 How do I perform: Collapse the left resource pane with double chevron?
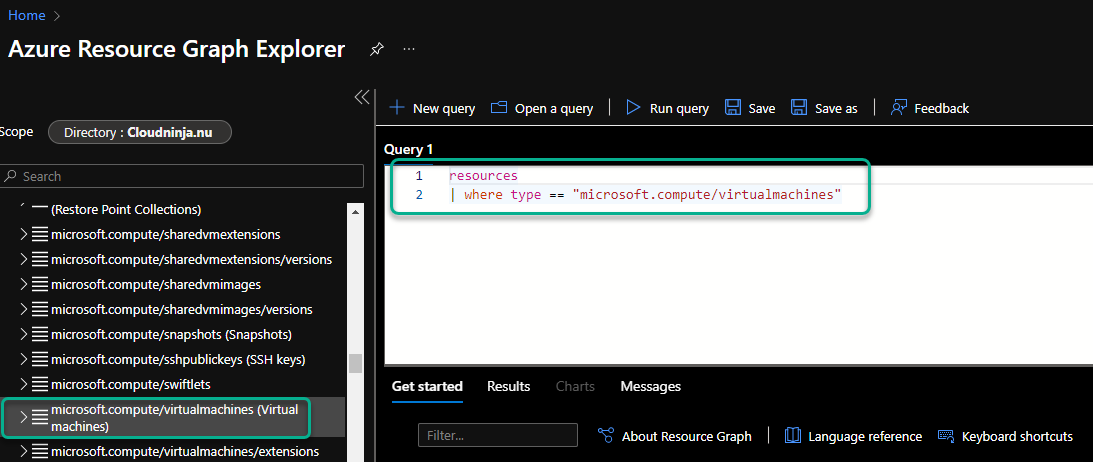click(x=362, y=97)
